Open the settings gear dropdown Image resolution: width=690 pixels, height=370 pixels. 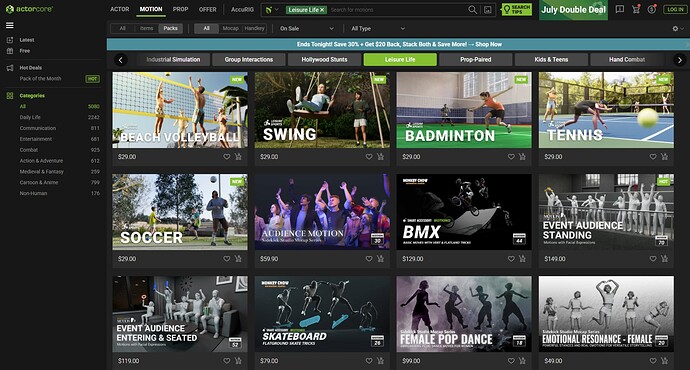(678, 29)
